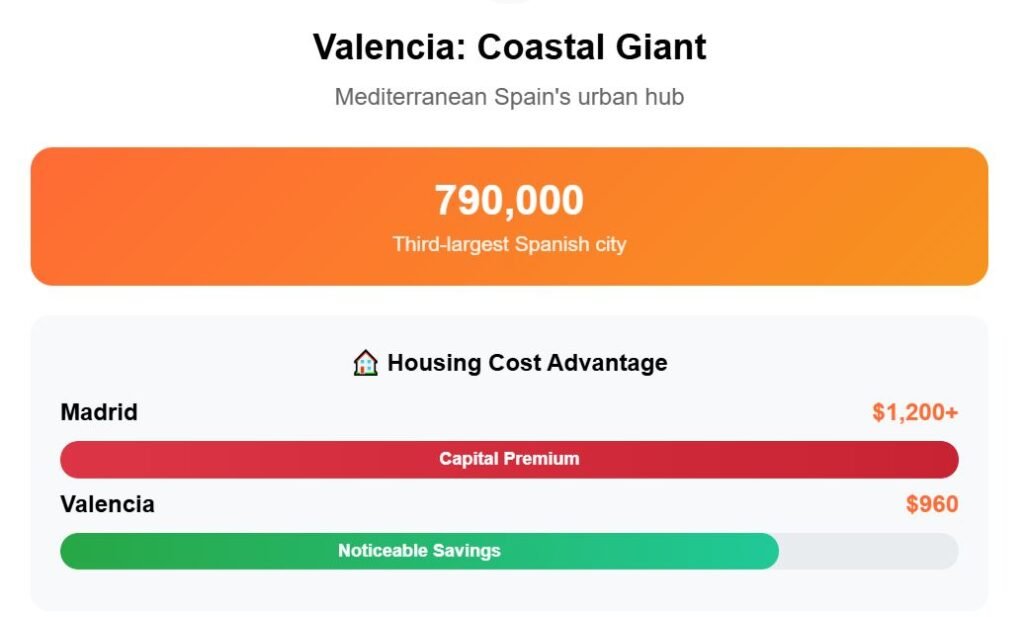The image size is (1024, 617).
Task: Select the Madrid city label
Action: (99, 412)
